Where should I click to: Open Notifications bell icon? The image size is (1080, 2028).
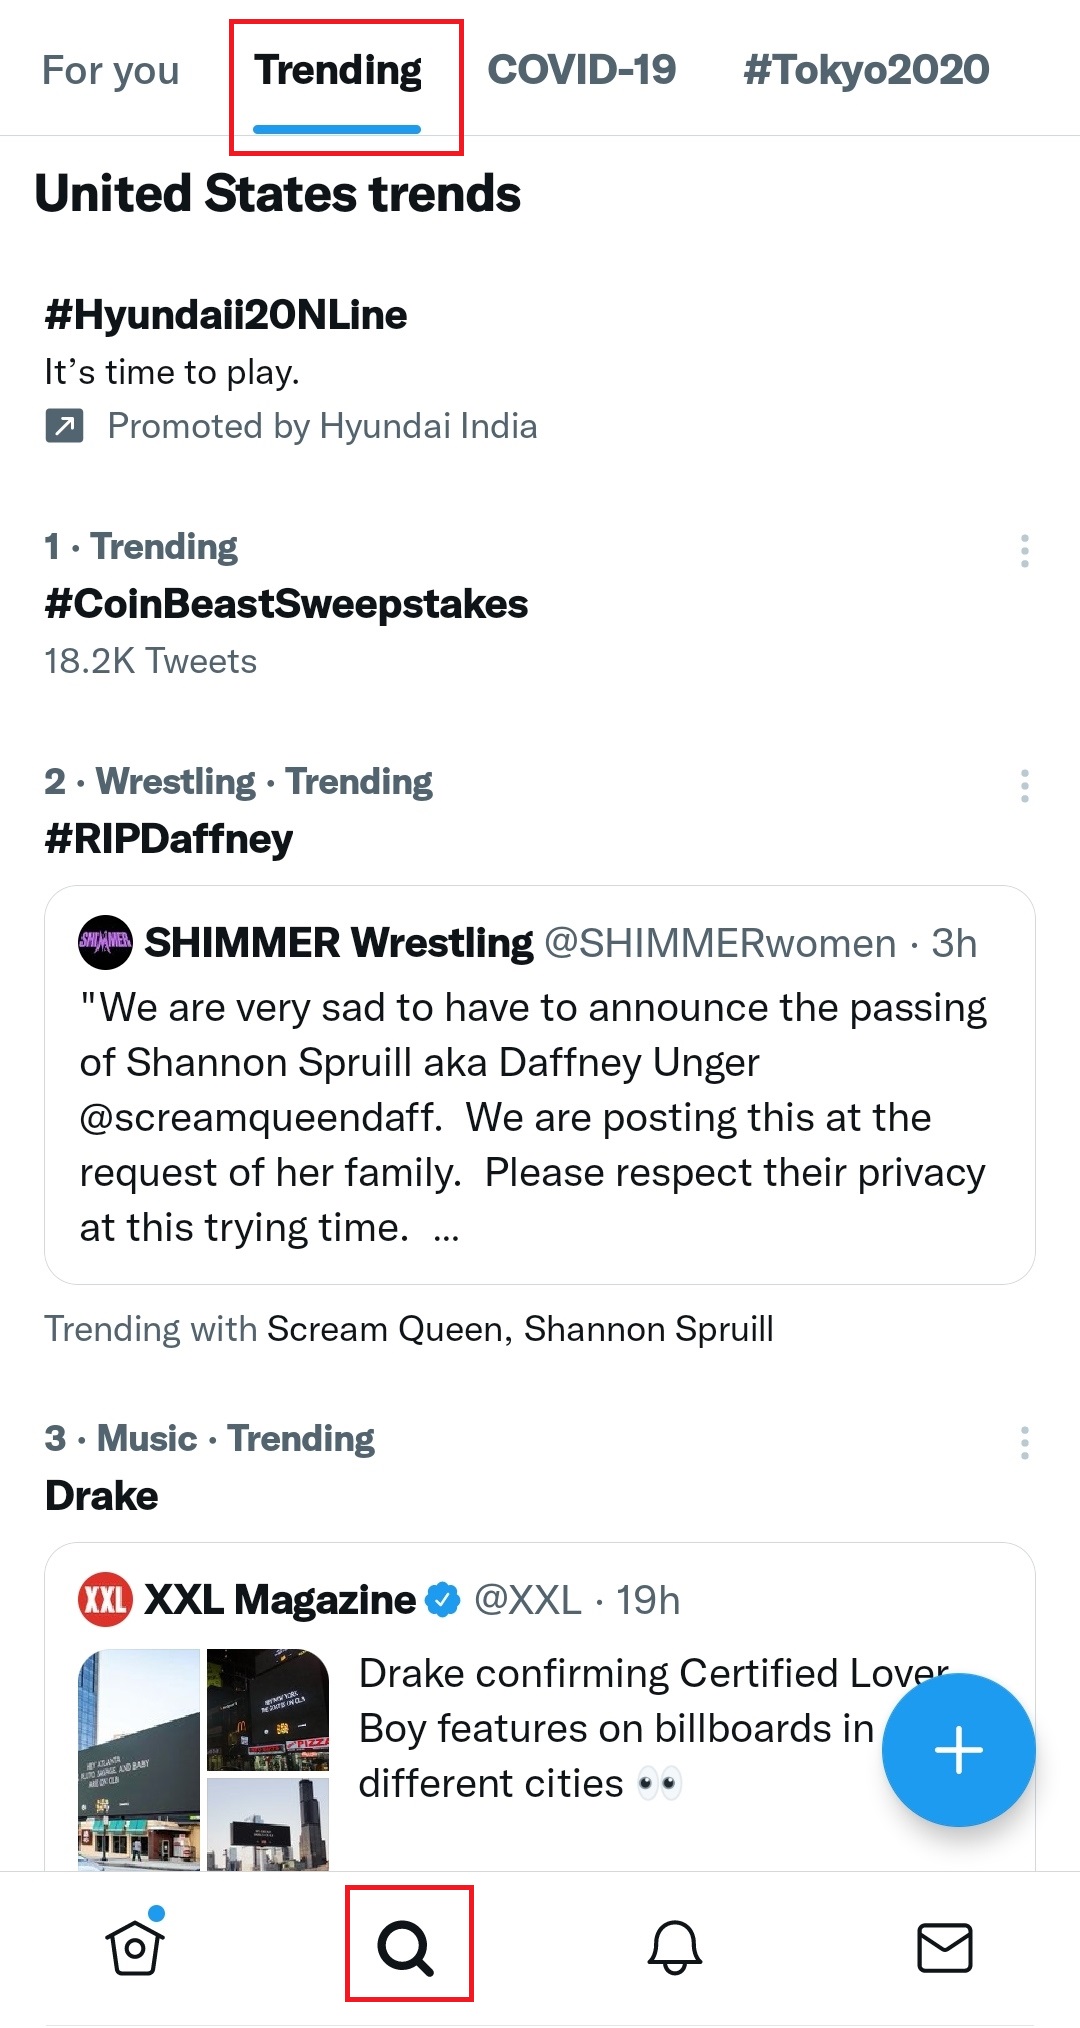pyautogui.click(x=675, y=1946)
